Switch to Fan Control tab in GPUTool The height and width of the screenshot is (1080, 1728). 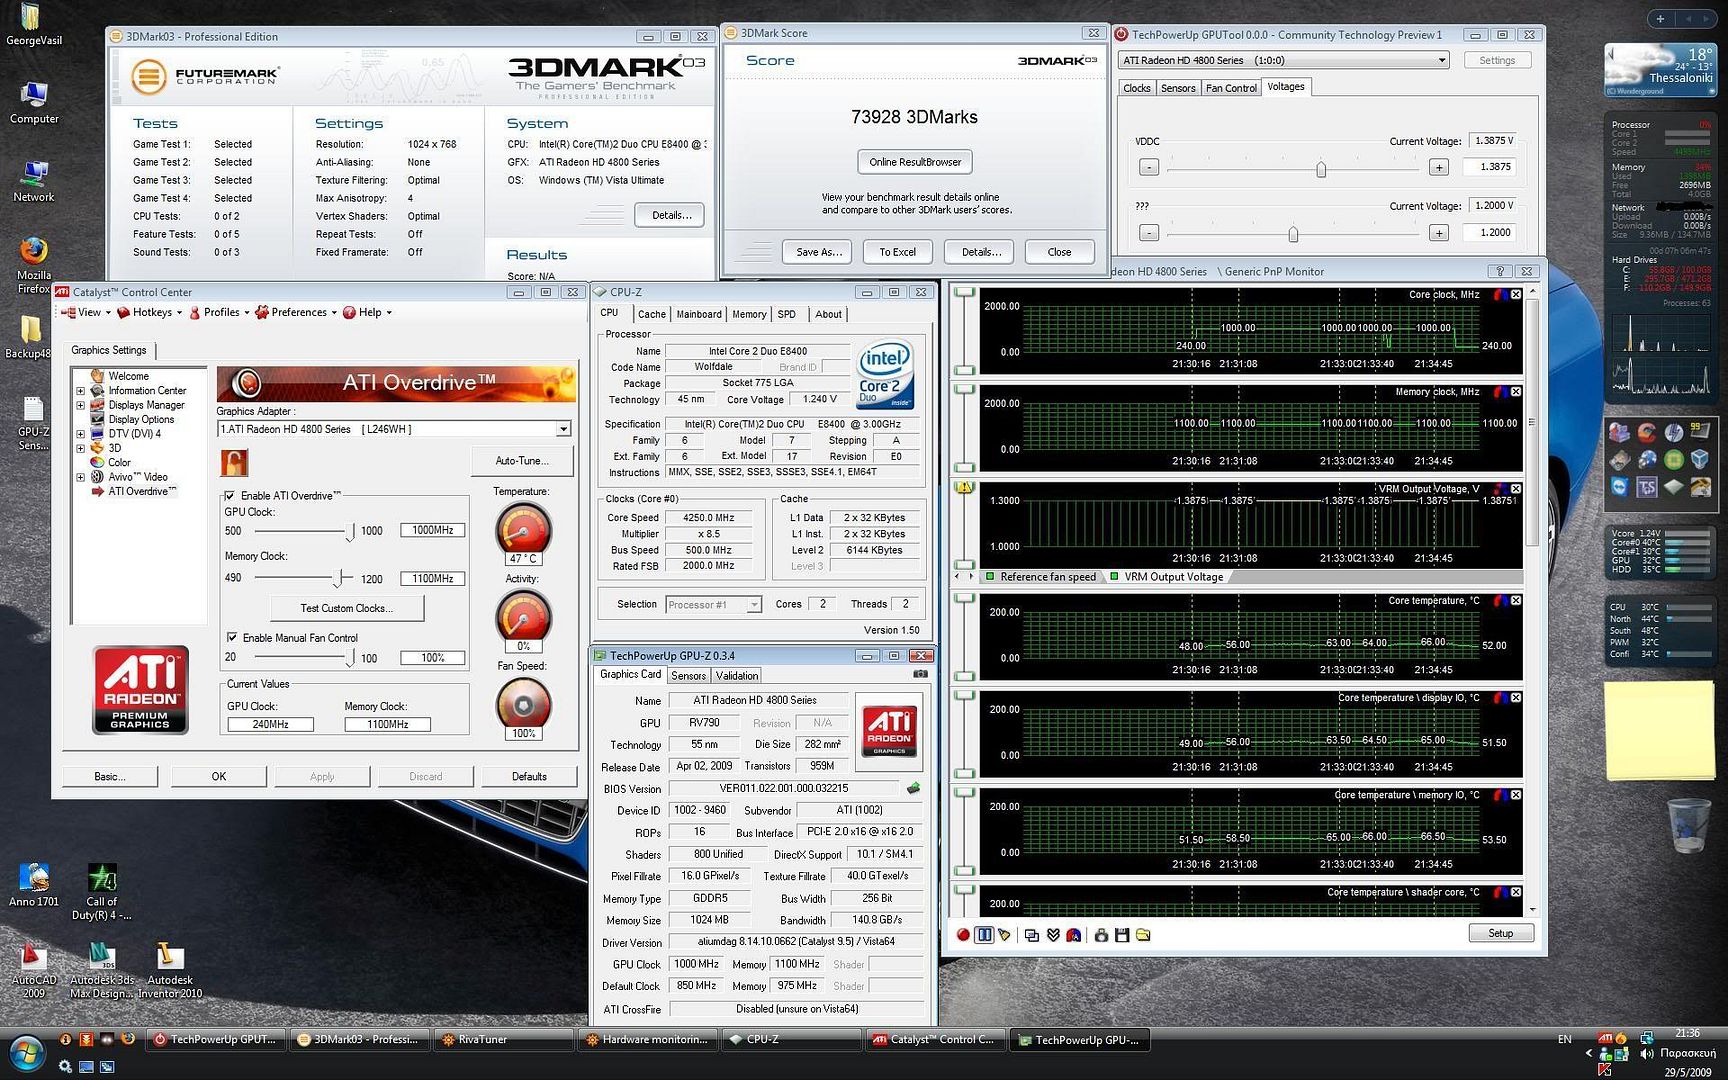pyautogui.click(x=1230, y=88)
